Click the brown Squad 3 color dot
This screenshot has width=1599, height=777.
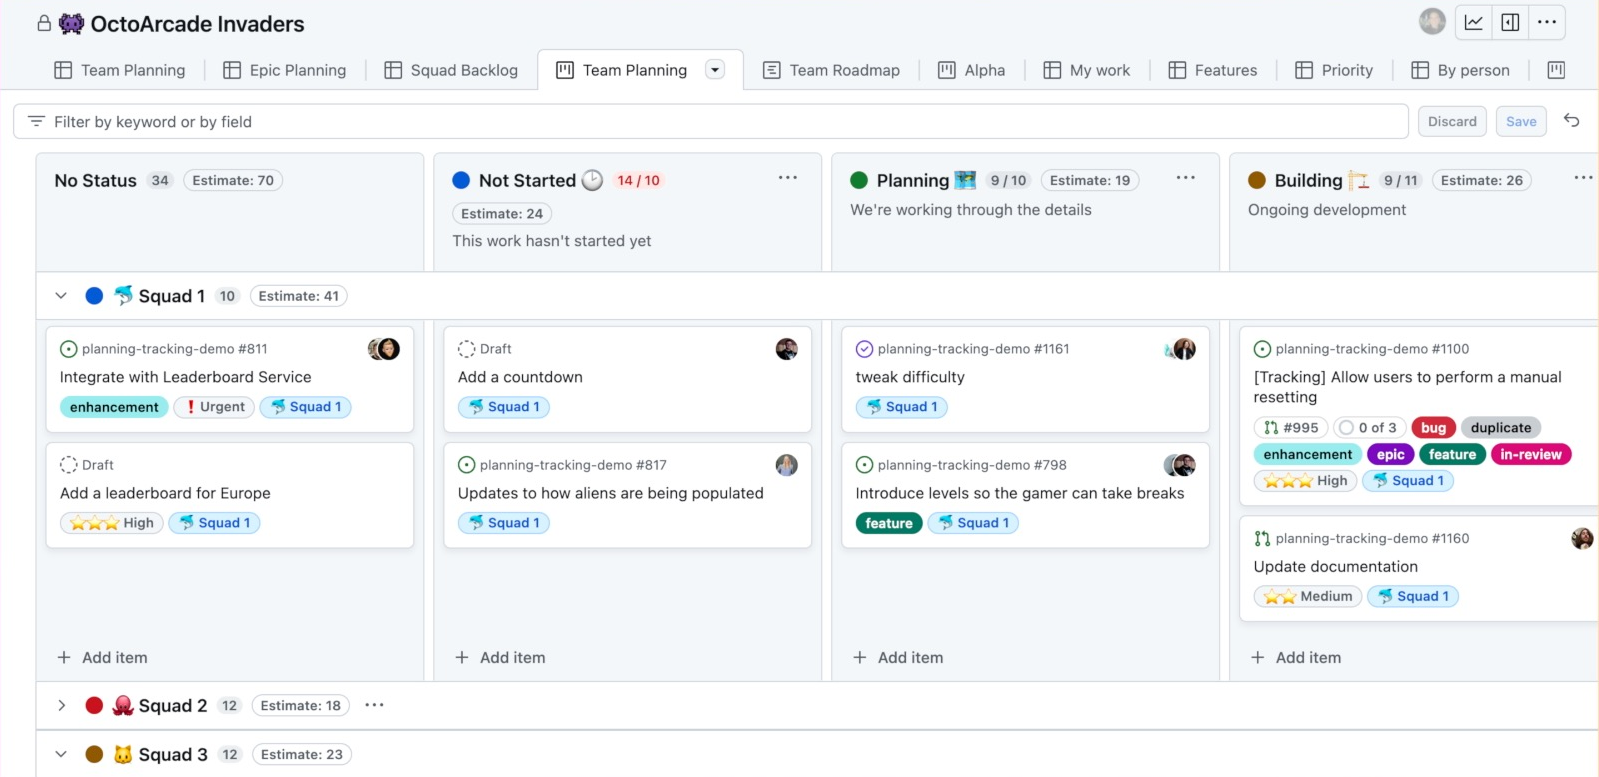click(x=94, y=754)
